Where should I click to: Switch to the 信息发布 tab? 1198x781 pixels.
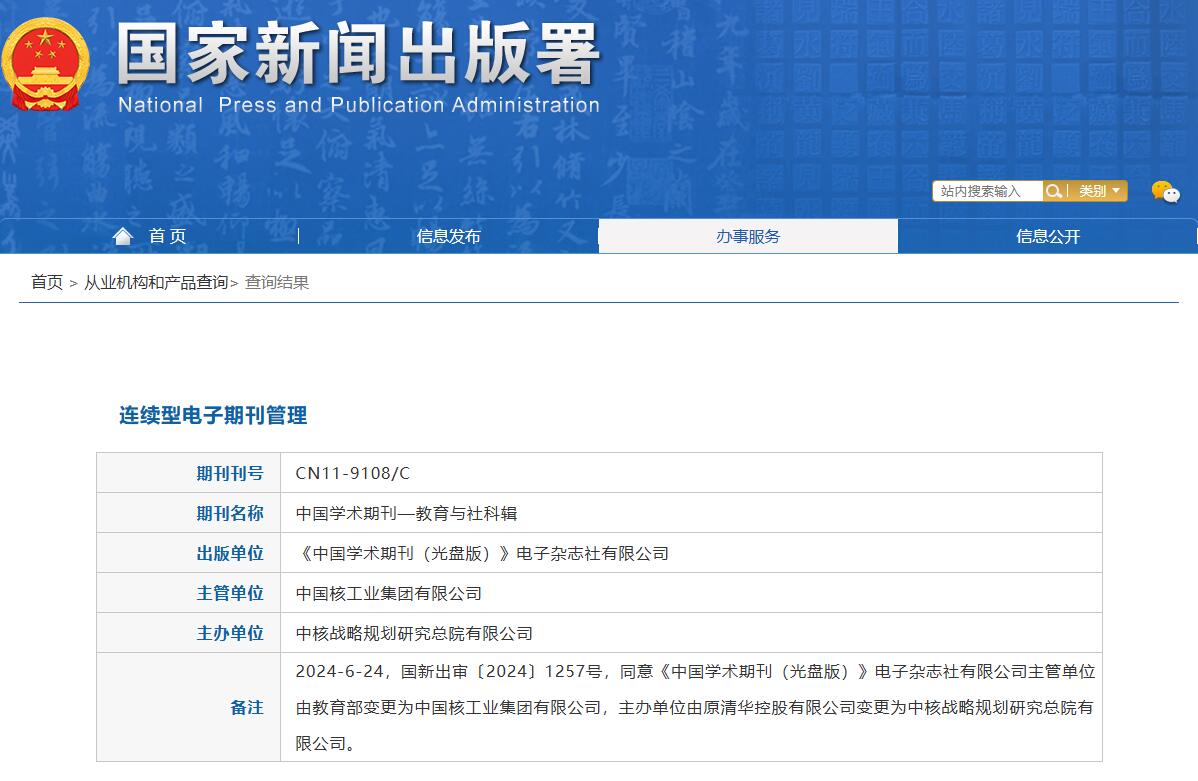point(448,236)
